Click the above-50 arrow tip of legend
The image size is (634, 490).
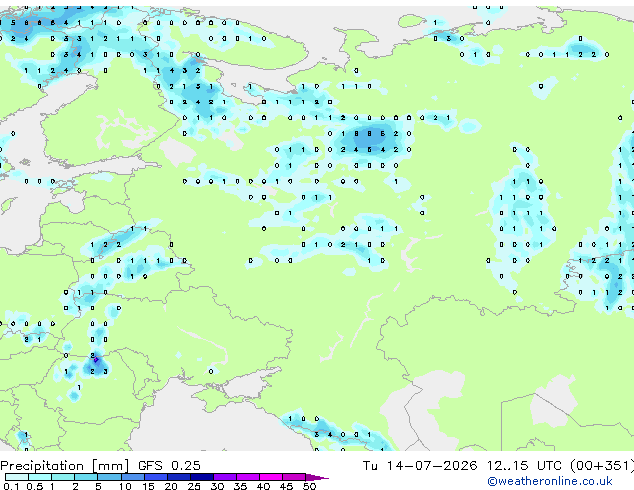point(317,478)
